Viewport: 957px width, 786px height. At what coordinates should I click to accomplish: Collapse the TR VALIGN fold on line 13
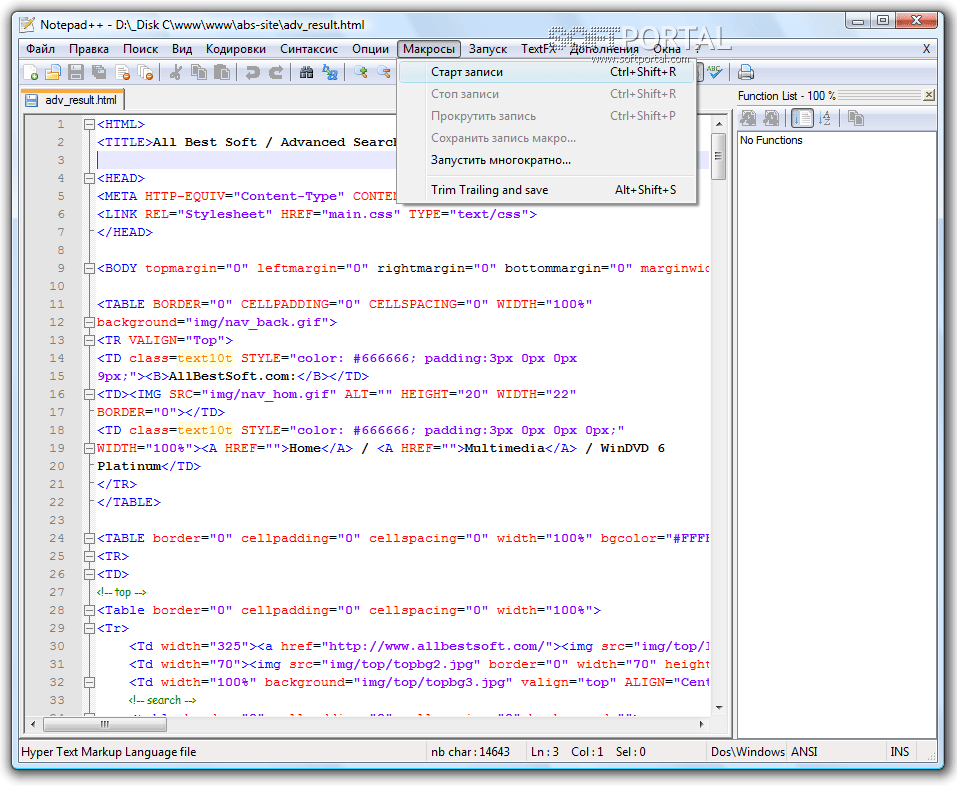89,340
